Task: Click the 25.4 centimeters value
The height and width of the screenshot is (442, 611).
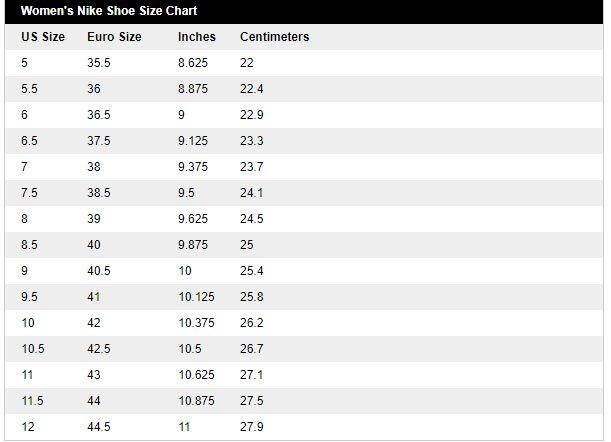Action: [252, 271]
